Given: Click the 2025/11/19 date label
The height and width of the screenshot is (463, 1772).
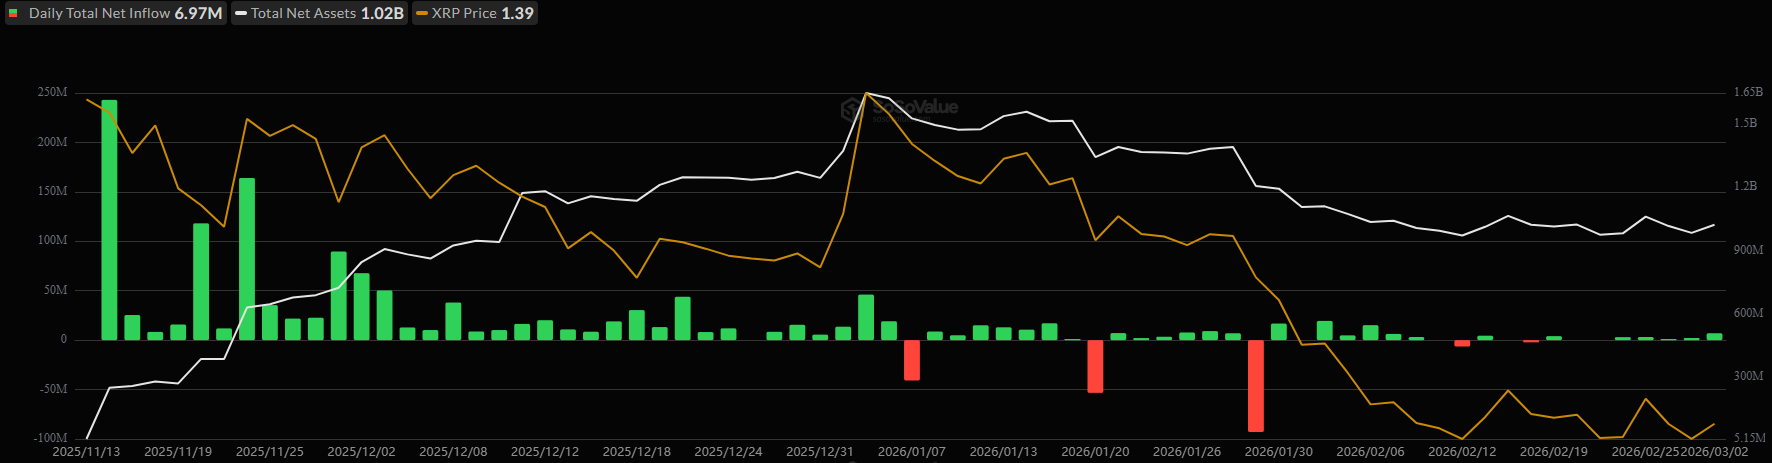Looking at the screenshot, I should pos(178,452).
